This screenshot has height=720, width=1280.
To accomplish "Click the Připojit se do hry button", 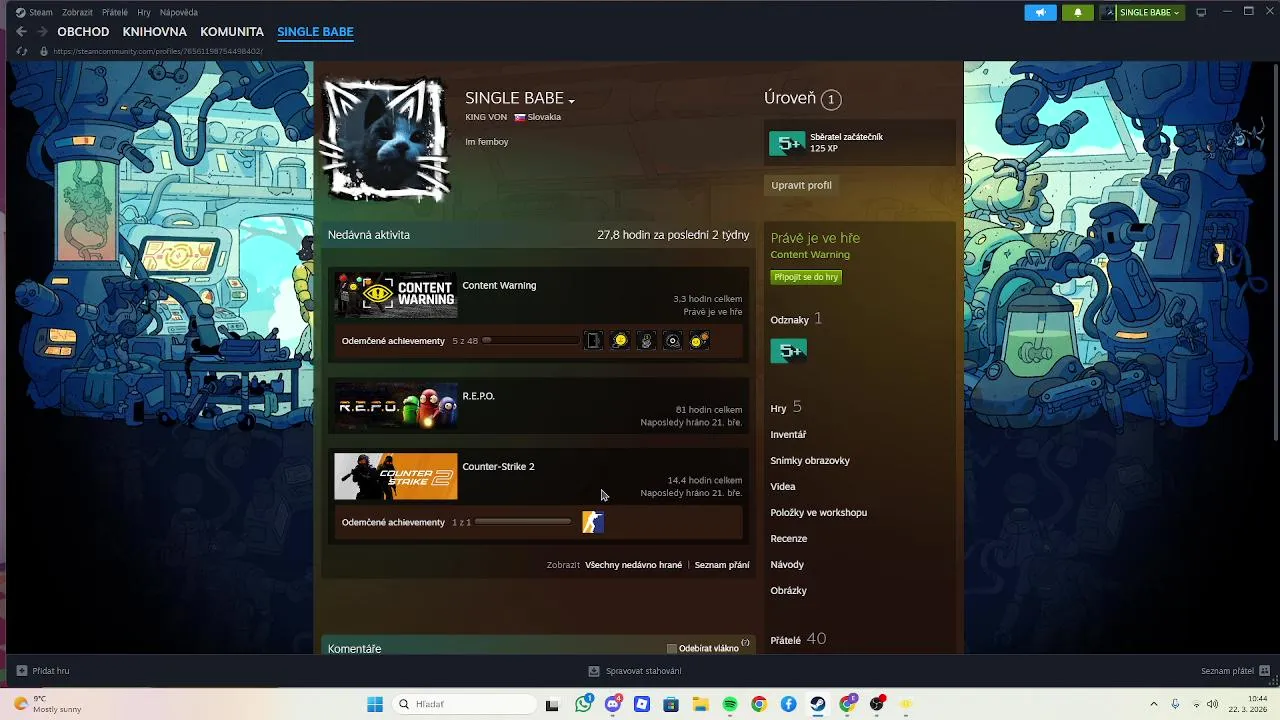I will point(806,277).
